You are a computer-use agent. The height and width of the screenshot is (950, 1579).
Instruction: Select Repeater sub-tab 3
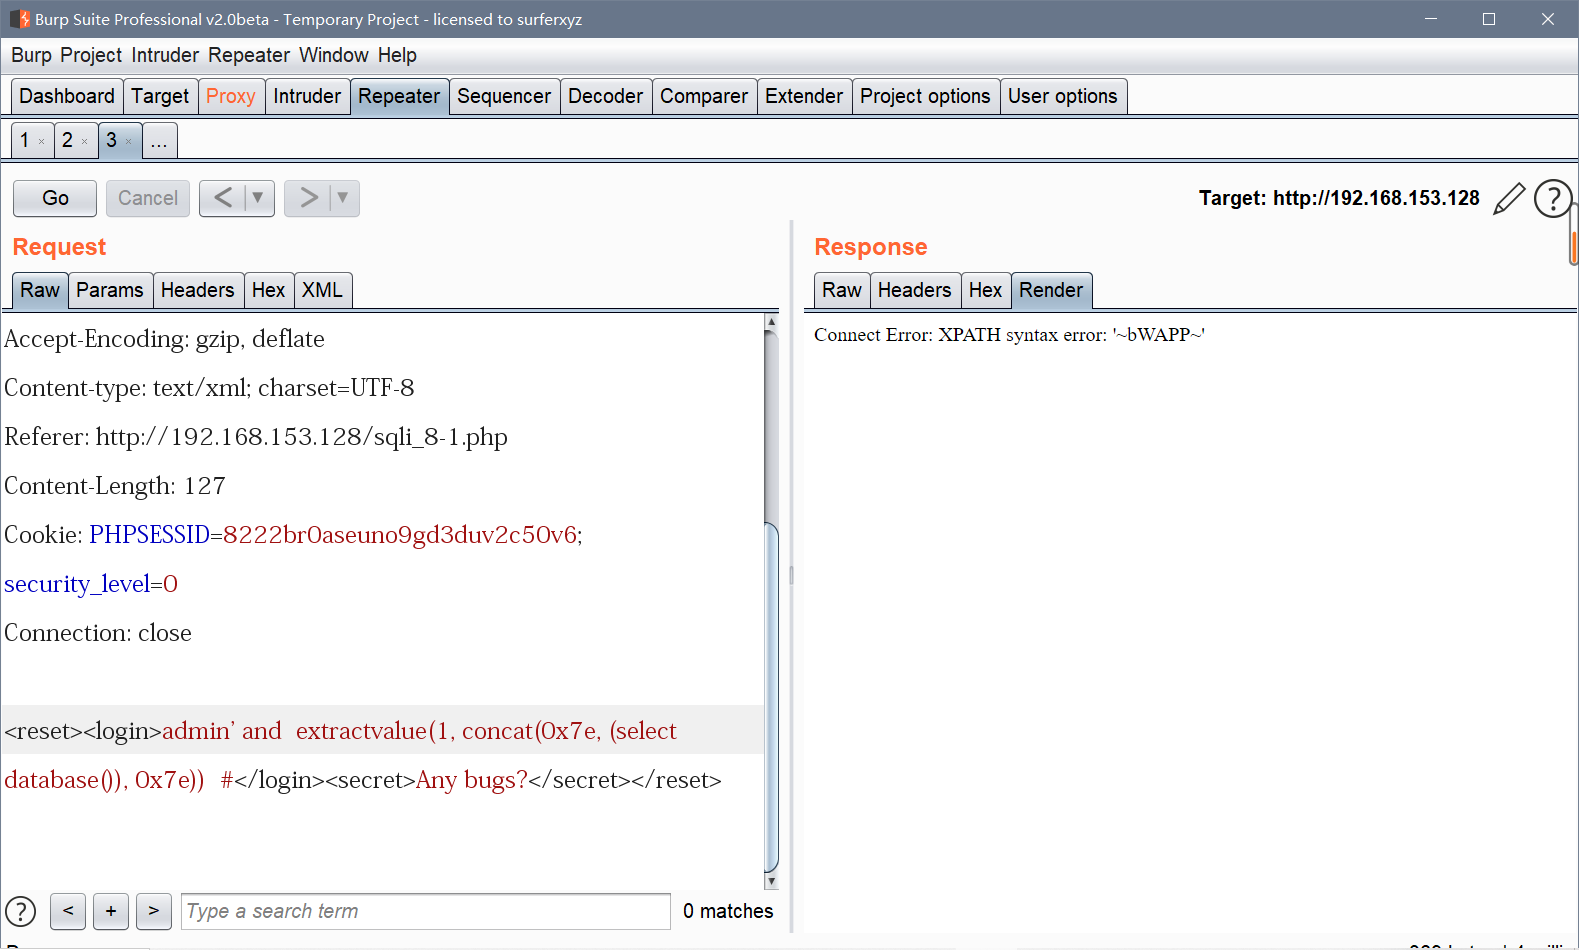tap(111, 140)
